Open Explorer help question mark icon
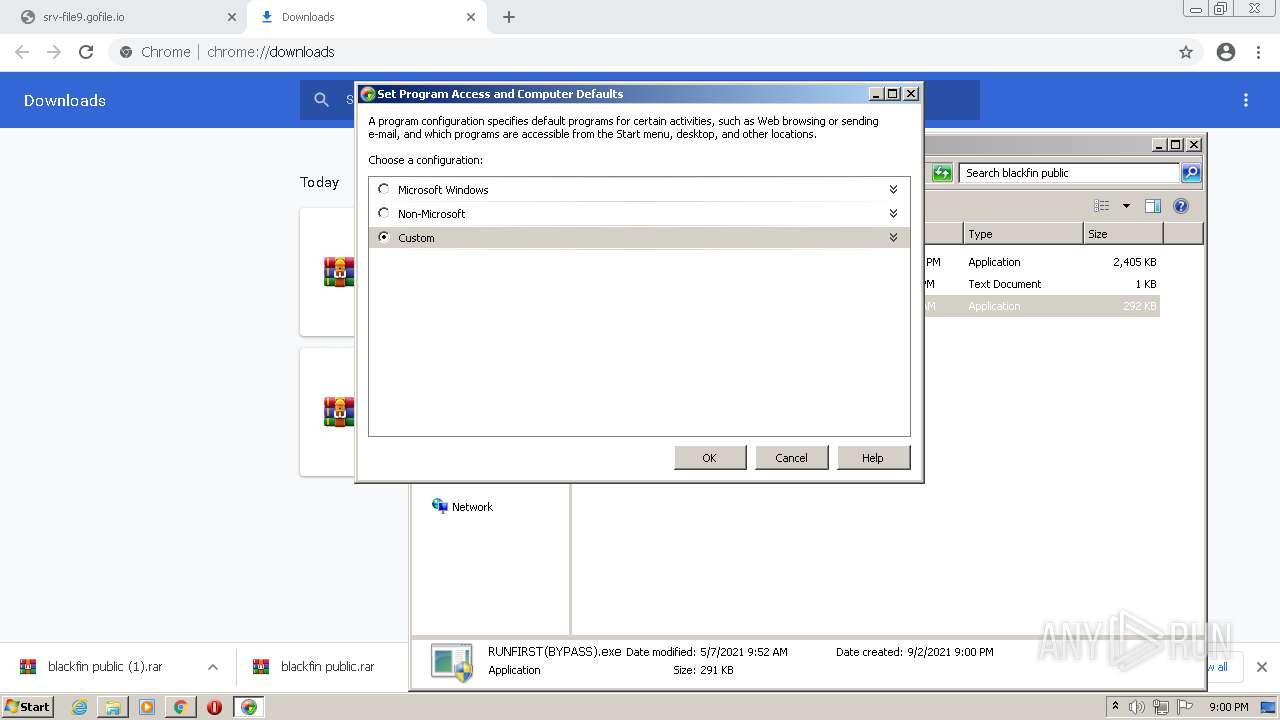The image size is (1280, 720). 1181,206
